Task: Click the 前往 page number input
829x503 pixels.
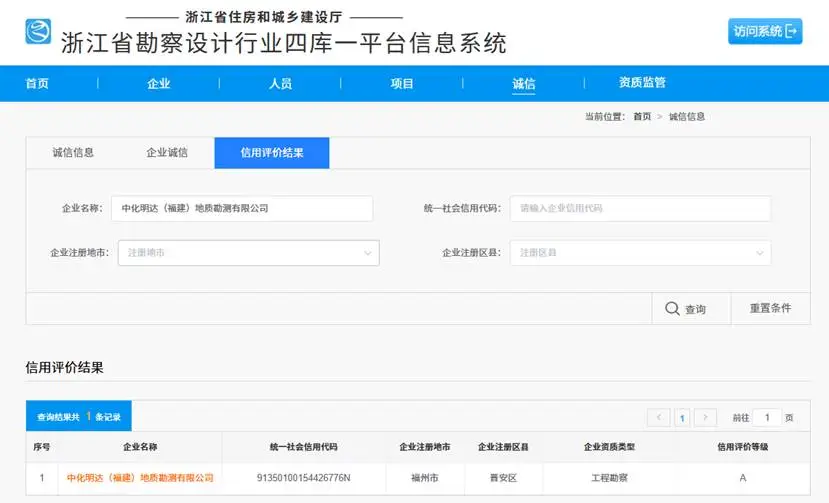Action: point(767,417)
